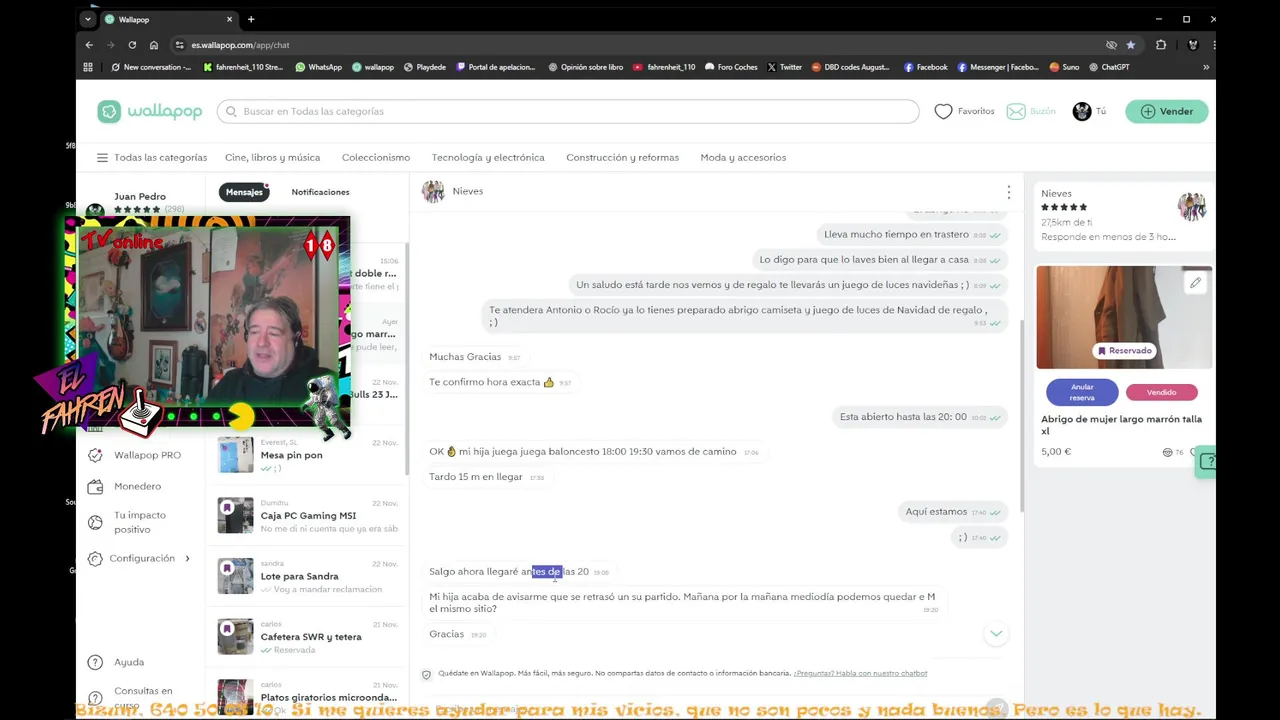Reload the page
Screen dimensions: 1280x720
(132, 45)
